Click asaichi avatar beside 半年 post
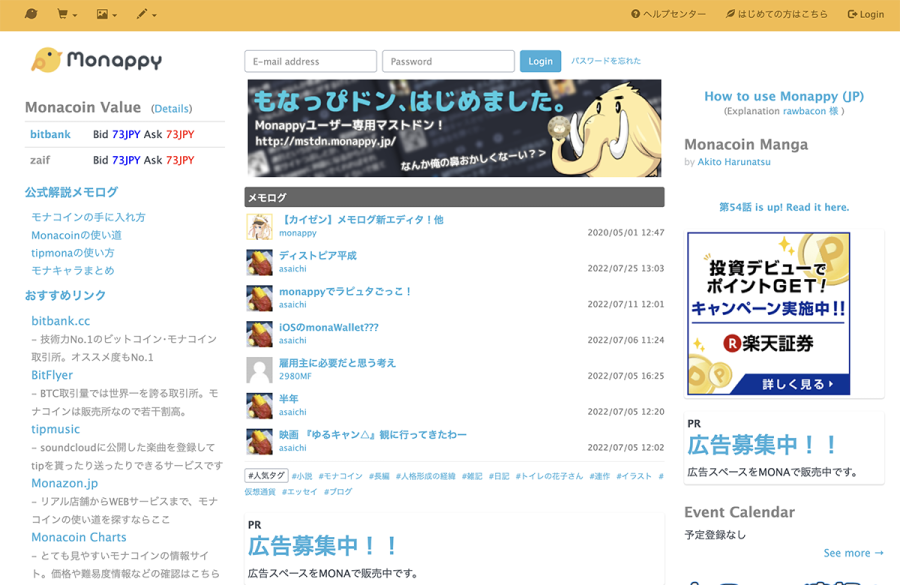The image size is (900, 585). (259, 406)
